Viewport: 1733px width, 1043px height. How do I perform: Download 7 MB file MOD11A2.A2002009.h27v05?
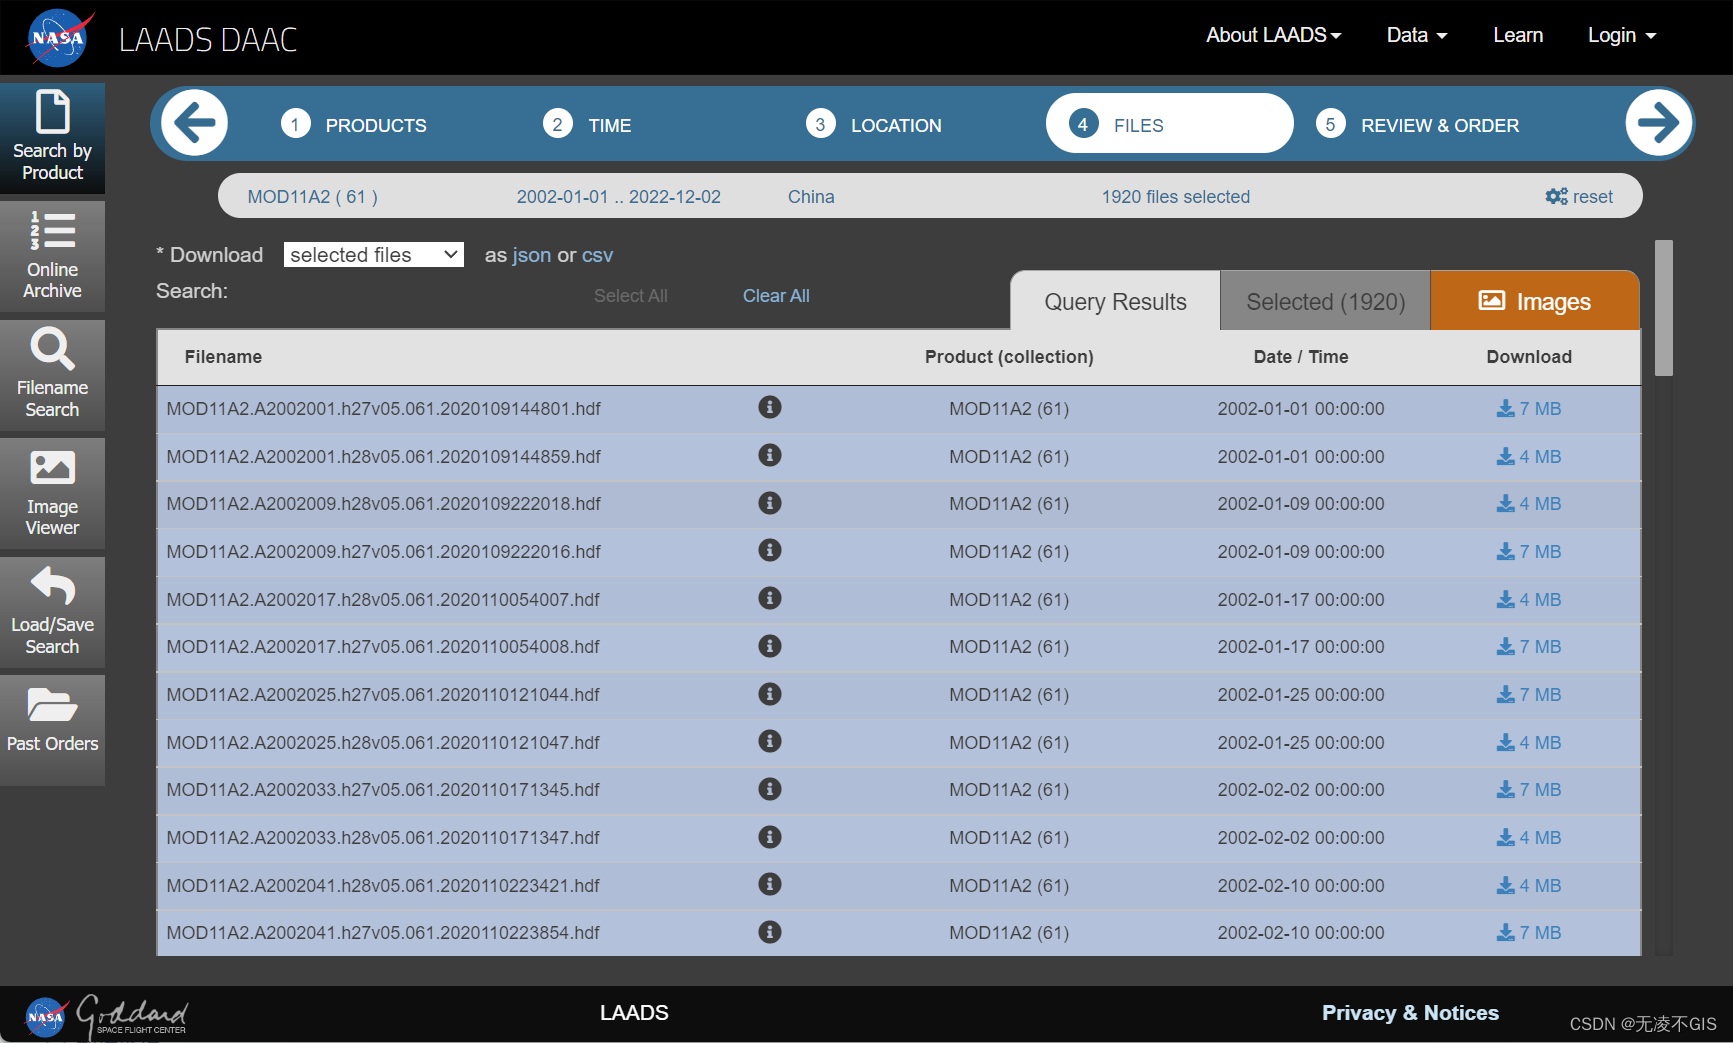(x=1528, y=552)
